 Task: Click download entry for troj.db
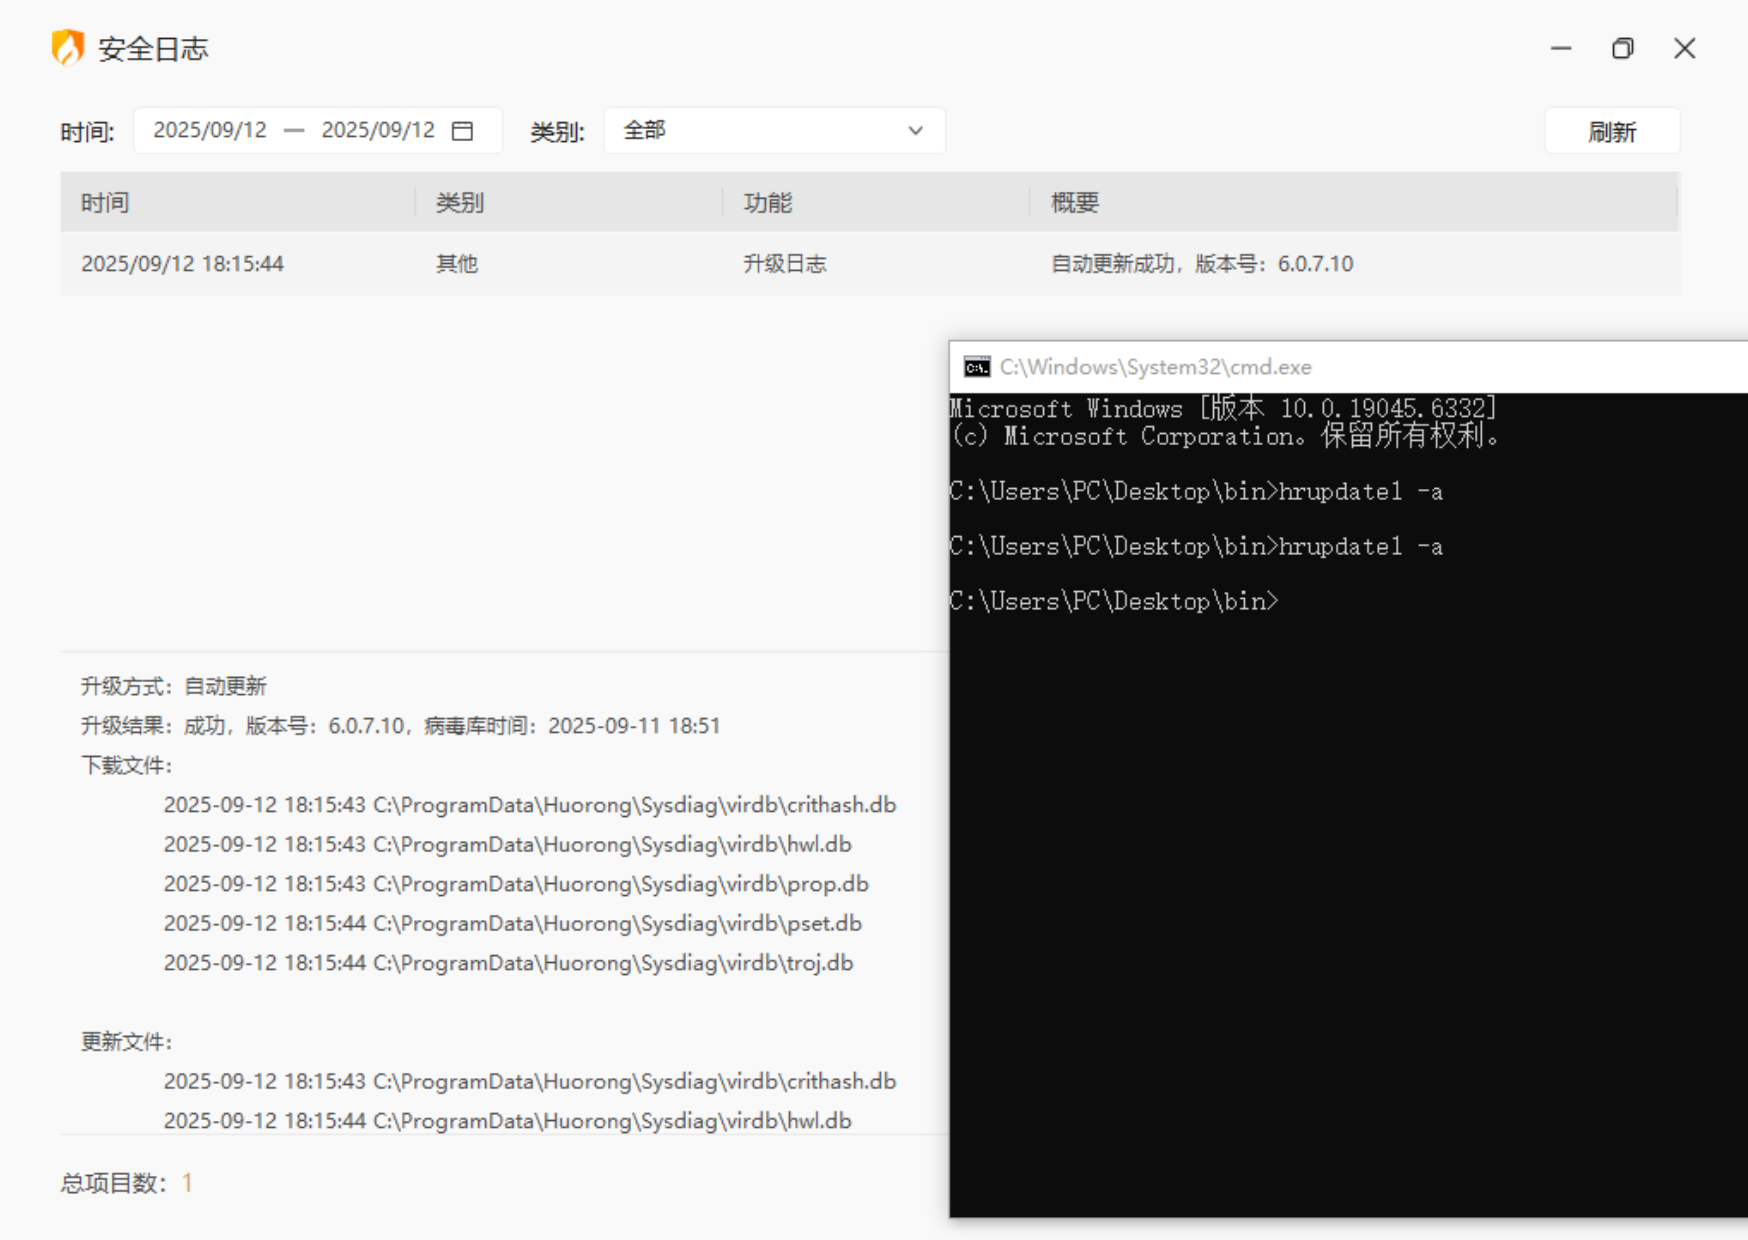tap(509, 963)
